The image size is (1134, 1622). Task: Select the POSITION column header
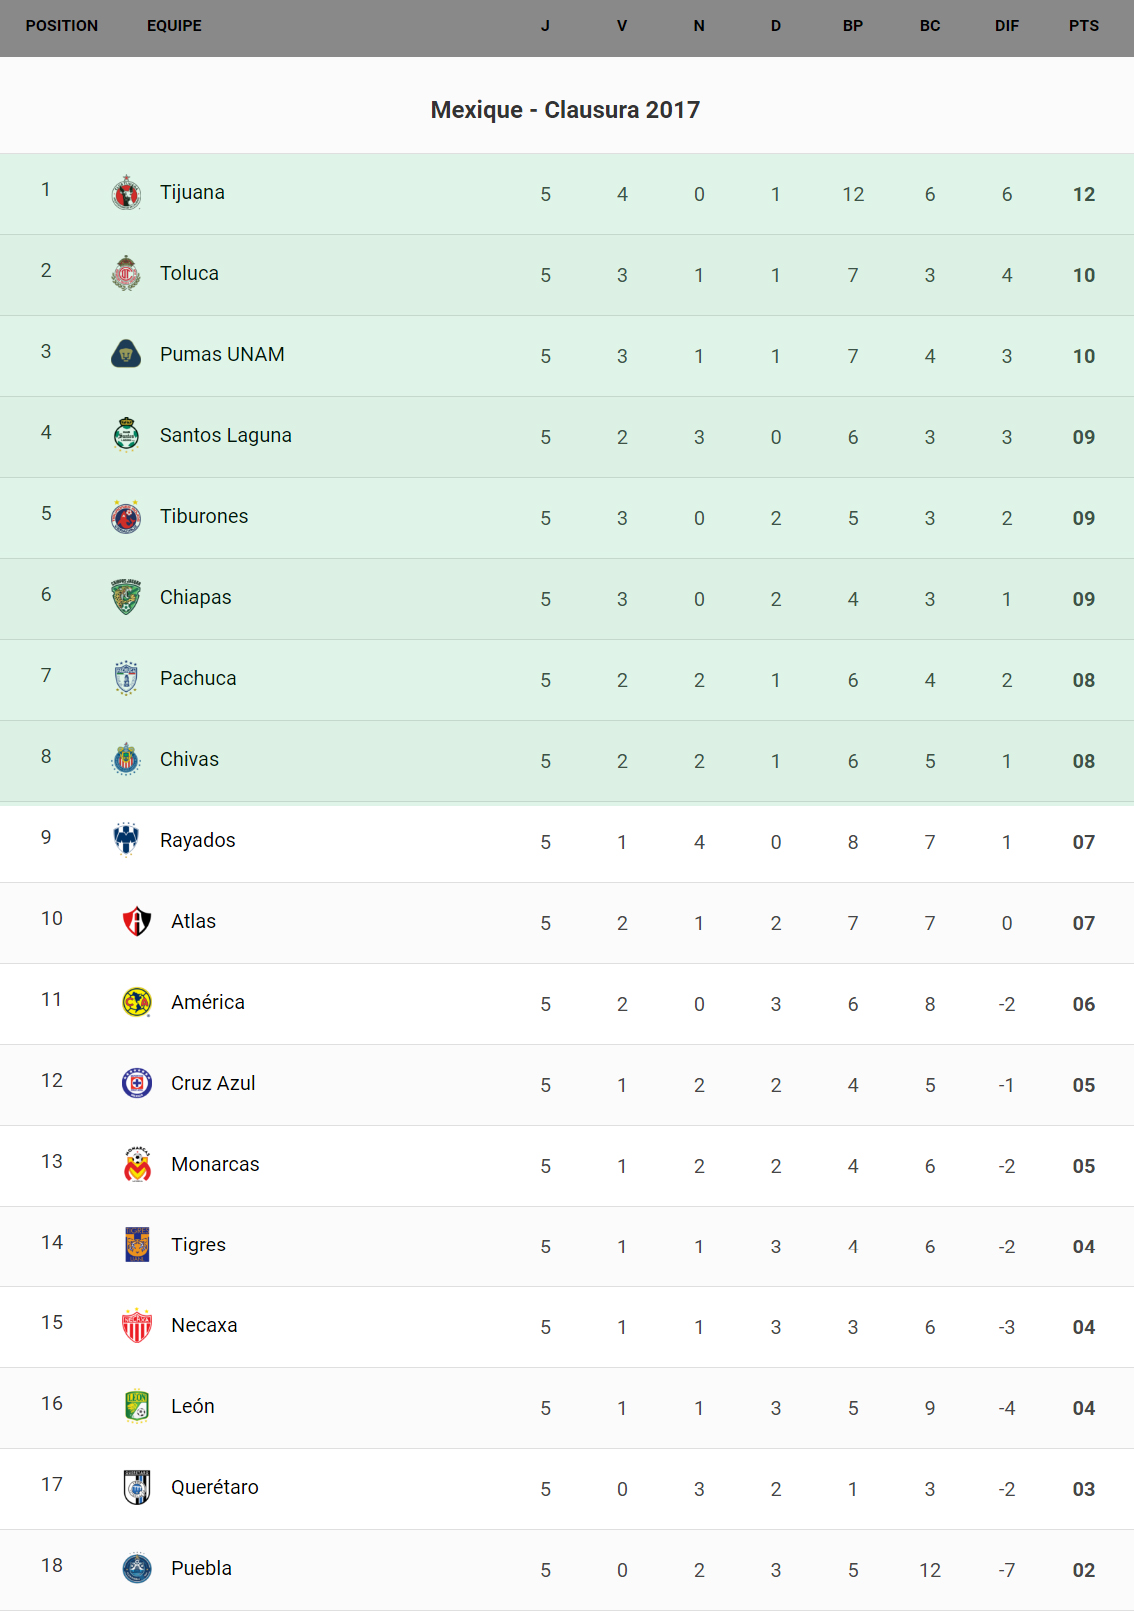point(62,26)
